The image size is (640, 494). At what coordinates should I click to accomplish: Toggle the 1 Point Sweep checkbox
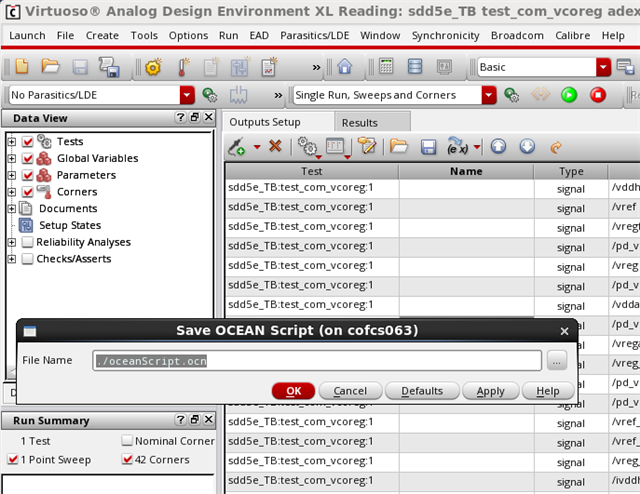13,459
